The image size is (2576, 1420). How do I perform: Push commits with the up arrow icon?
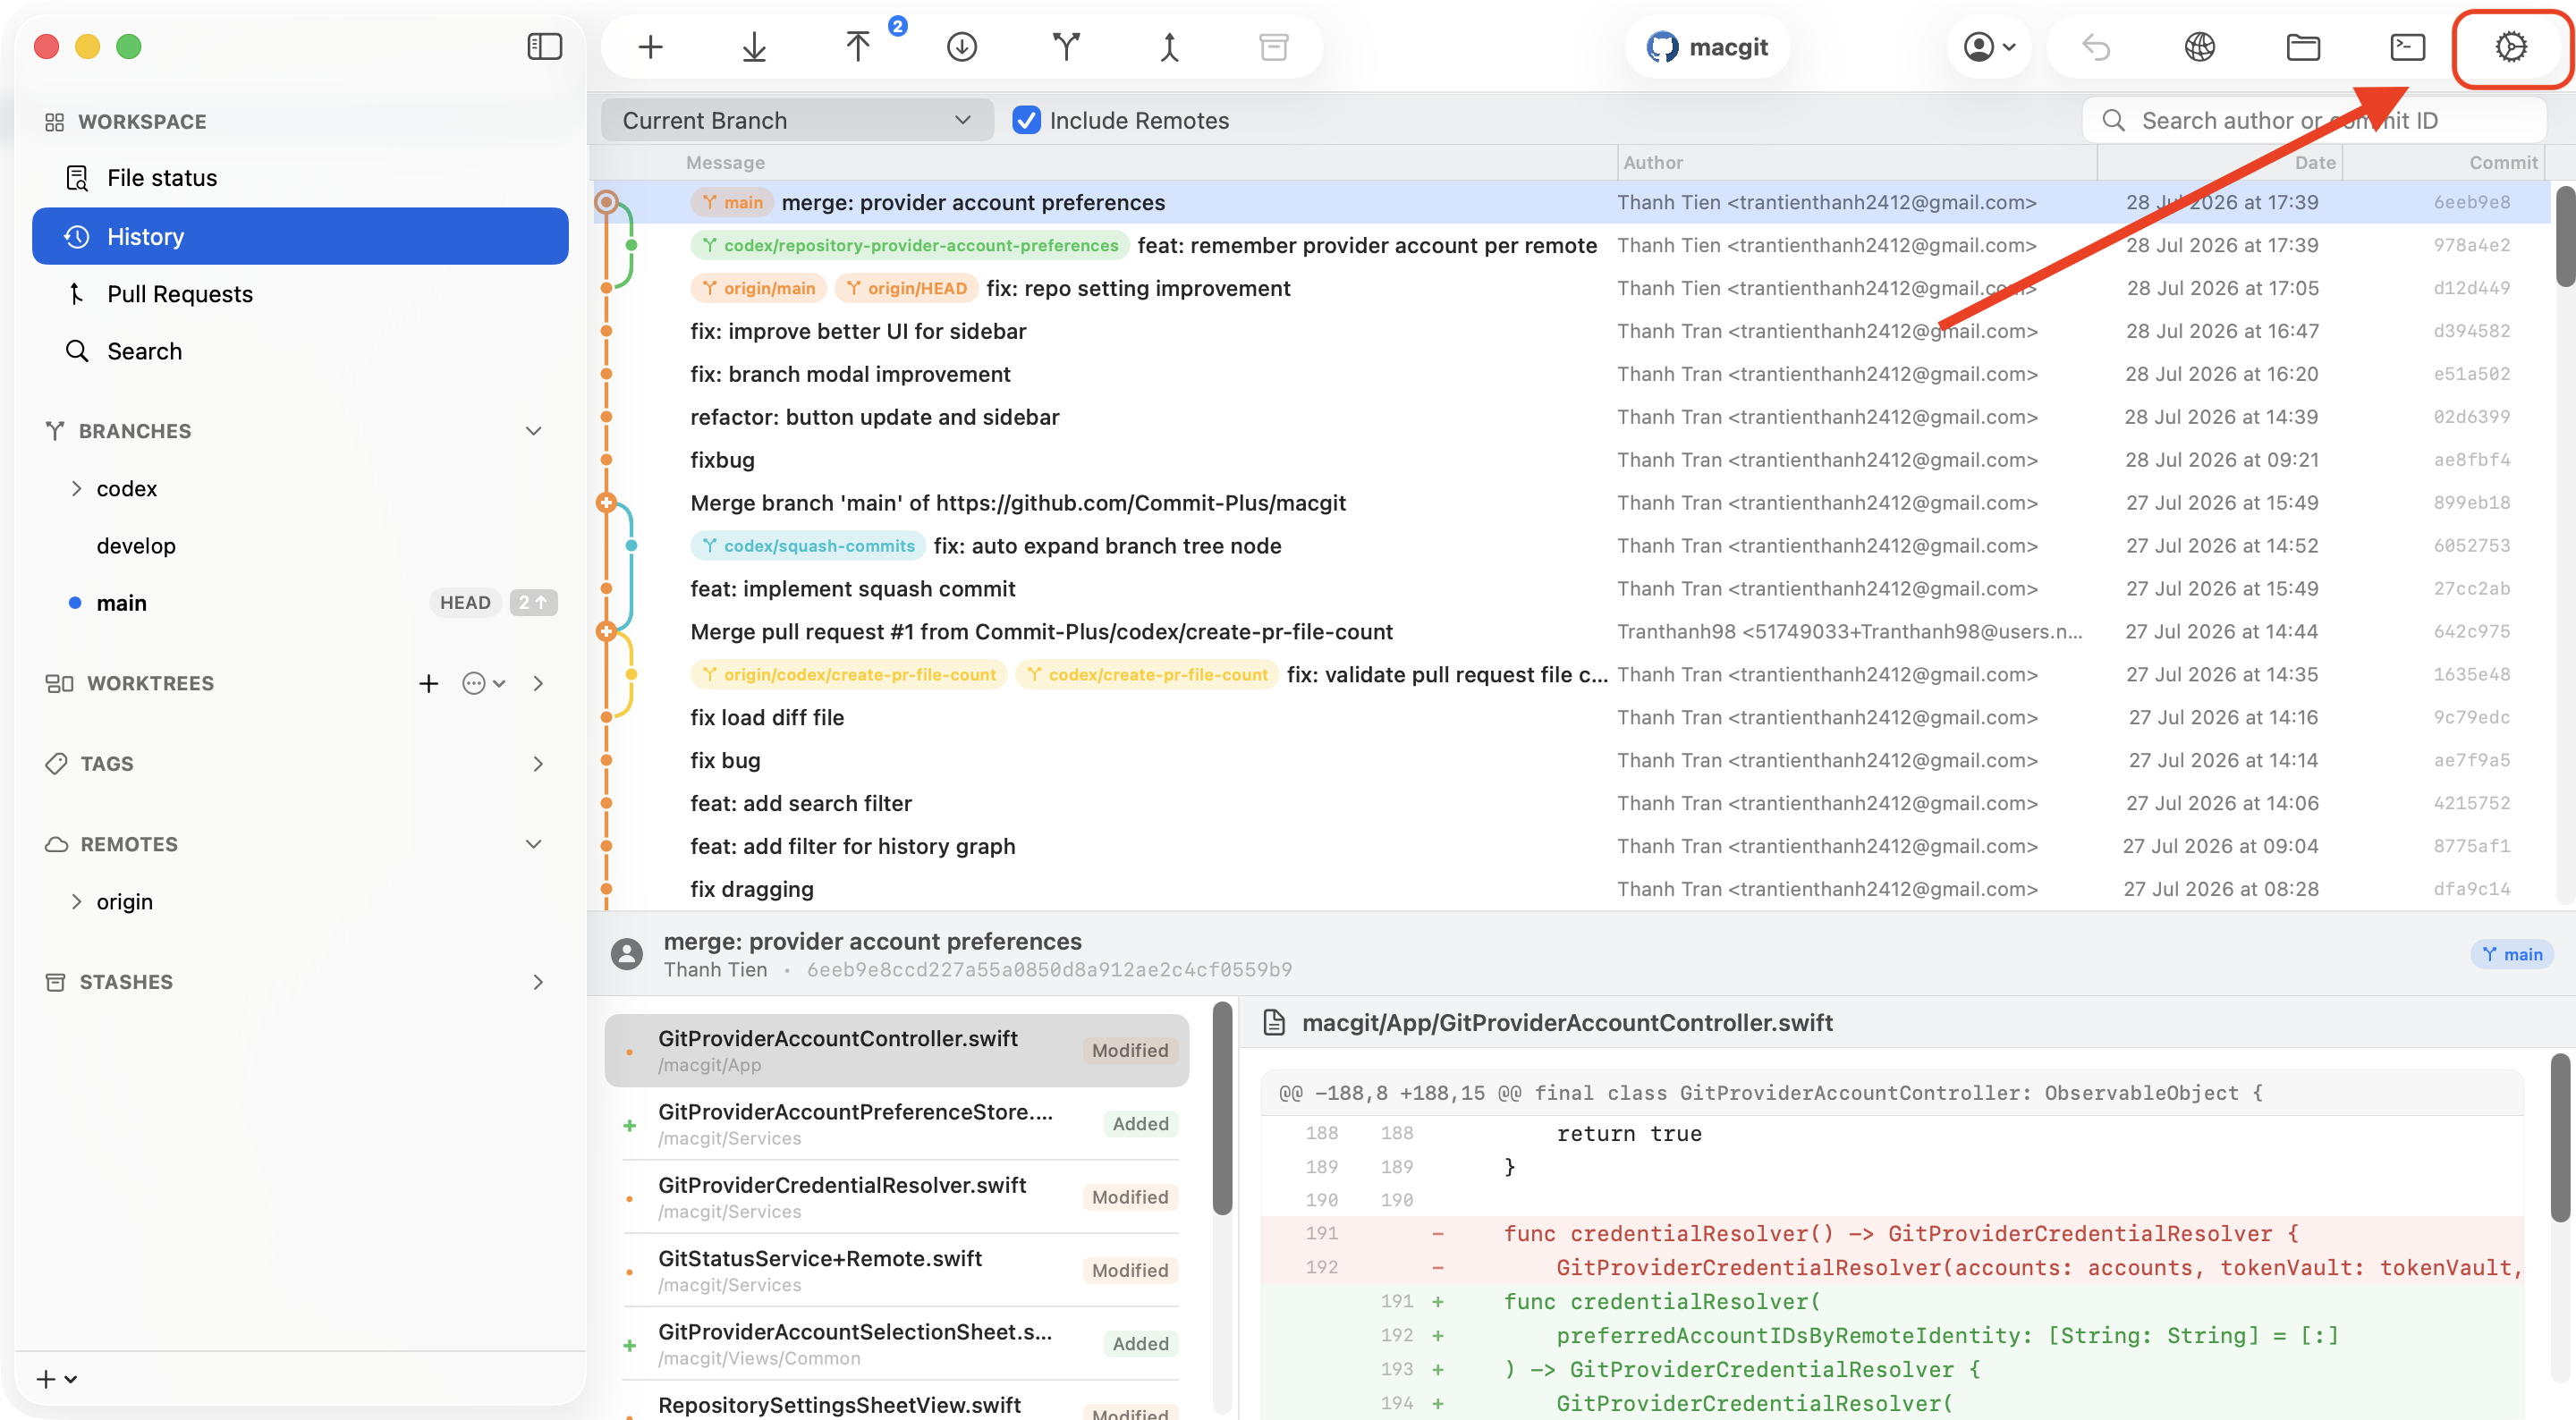(x=858, y=46)
